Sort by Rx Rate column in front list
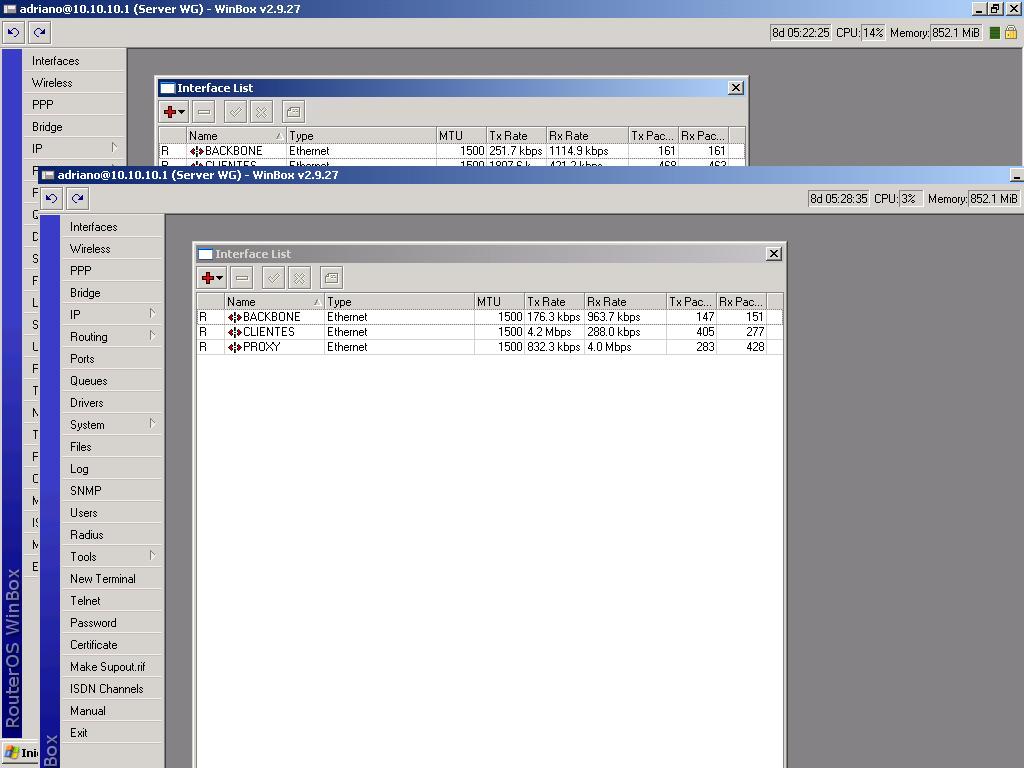Viewport: 1024px width, 768px height. coord(625,302)
